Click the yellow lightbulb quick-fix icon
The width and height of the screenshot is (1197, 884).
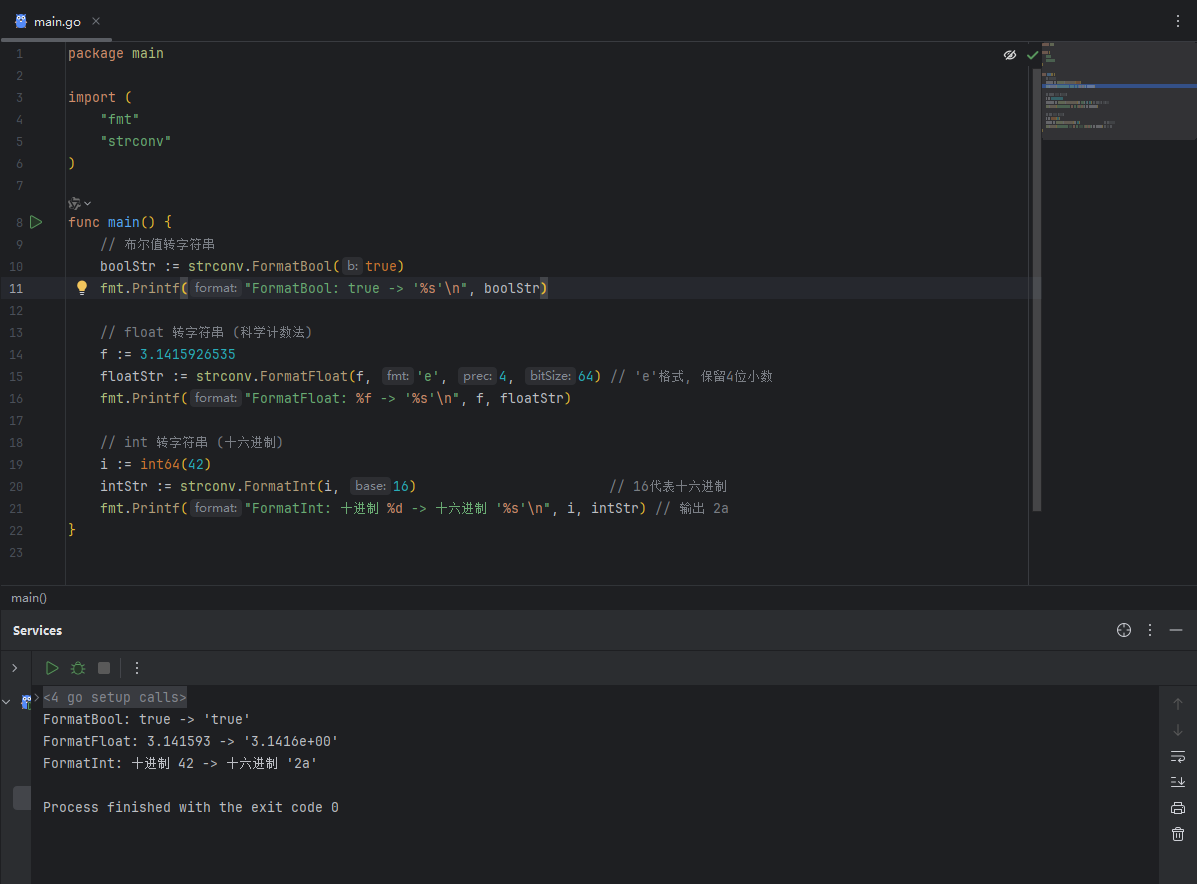point(83,288)
